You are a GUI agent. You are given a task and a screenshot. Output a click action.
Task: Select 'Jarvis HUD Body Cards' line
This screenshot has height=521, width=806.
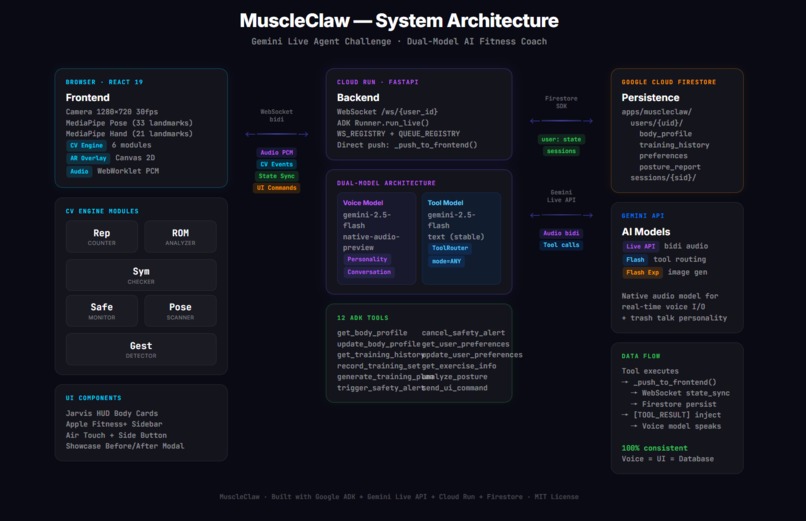coord(112,413)
